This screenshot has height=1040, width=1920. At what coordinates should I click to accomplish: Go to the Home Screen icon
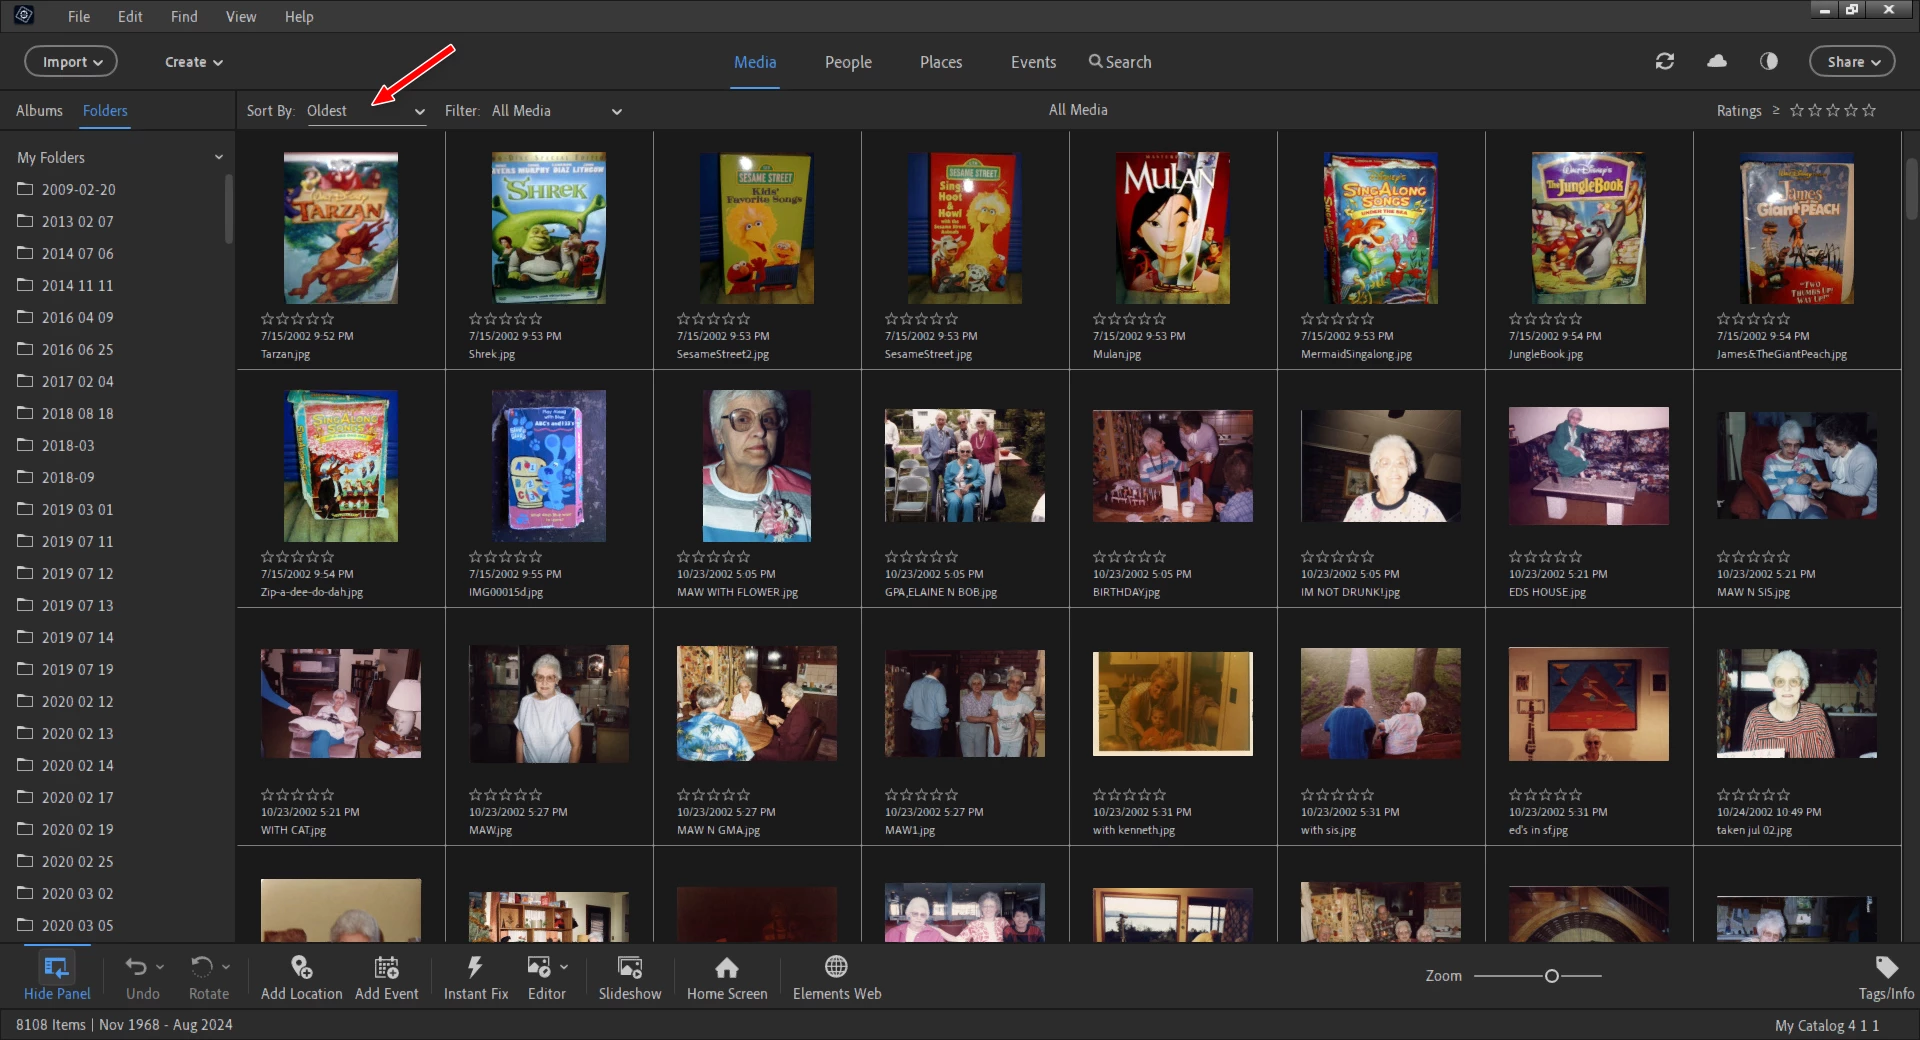point(727,967)
